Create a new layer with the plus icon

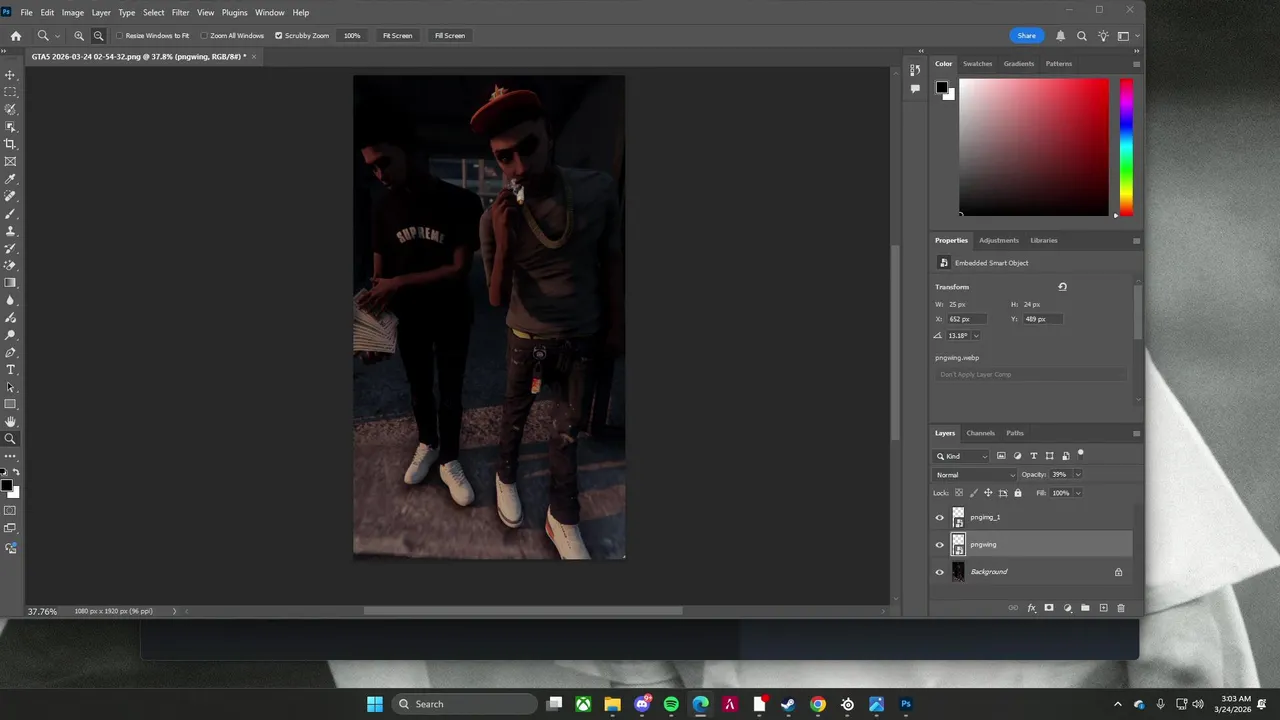coord(1103,608)
